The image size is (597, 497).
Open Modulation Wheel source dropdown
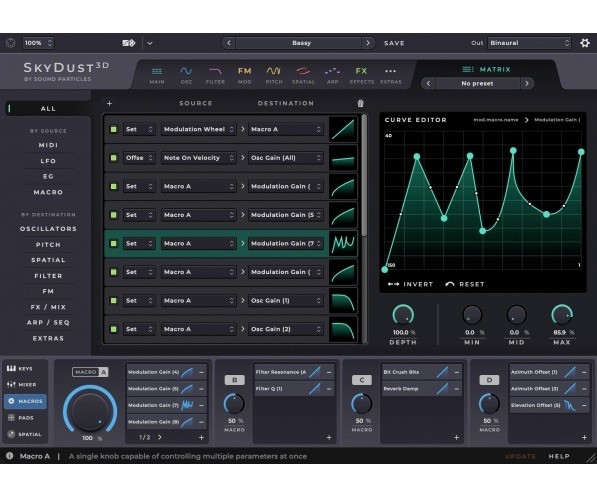click(x=198, y=129)
